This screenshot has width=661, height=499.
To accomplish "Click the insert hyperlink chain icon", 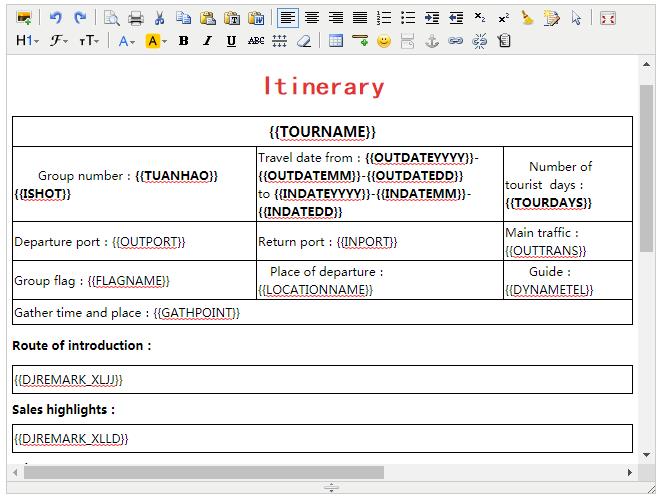I will click(455, 41).
